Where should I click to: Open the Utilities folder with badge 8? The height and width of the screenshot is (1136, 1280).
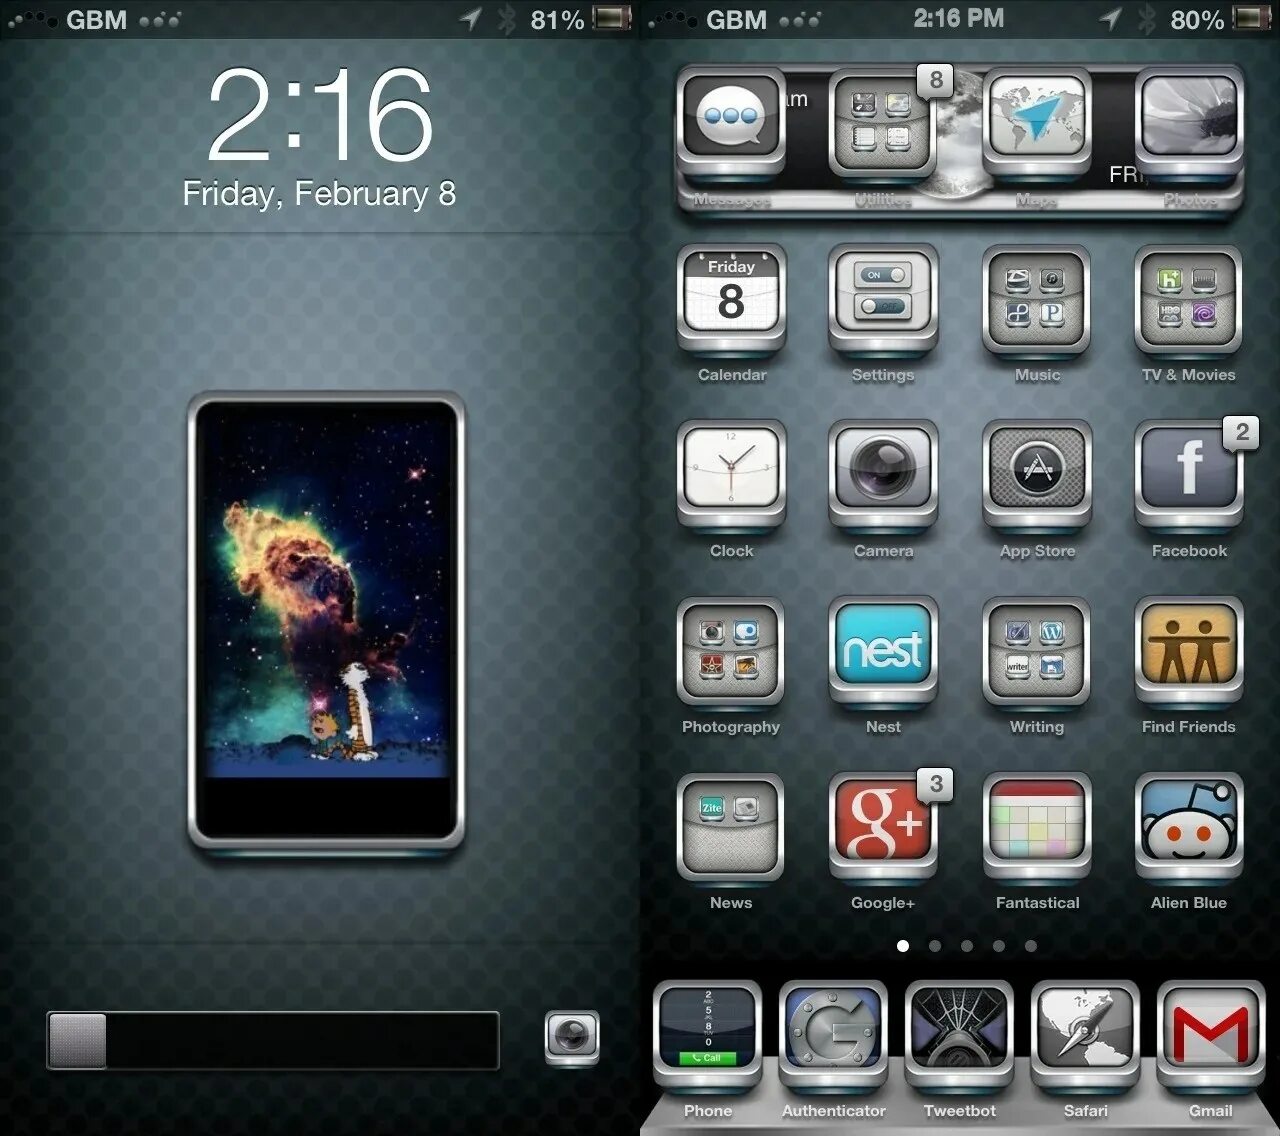(x=883, y=122)
